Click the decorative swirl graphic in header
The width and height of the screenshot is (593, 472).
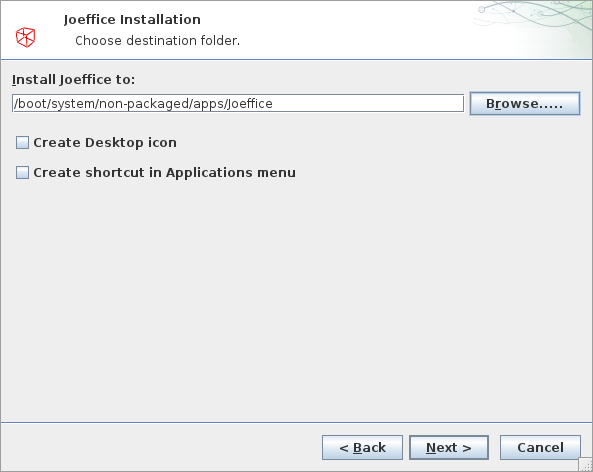[533, 28]
